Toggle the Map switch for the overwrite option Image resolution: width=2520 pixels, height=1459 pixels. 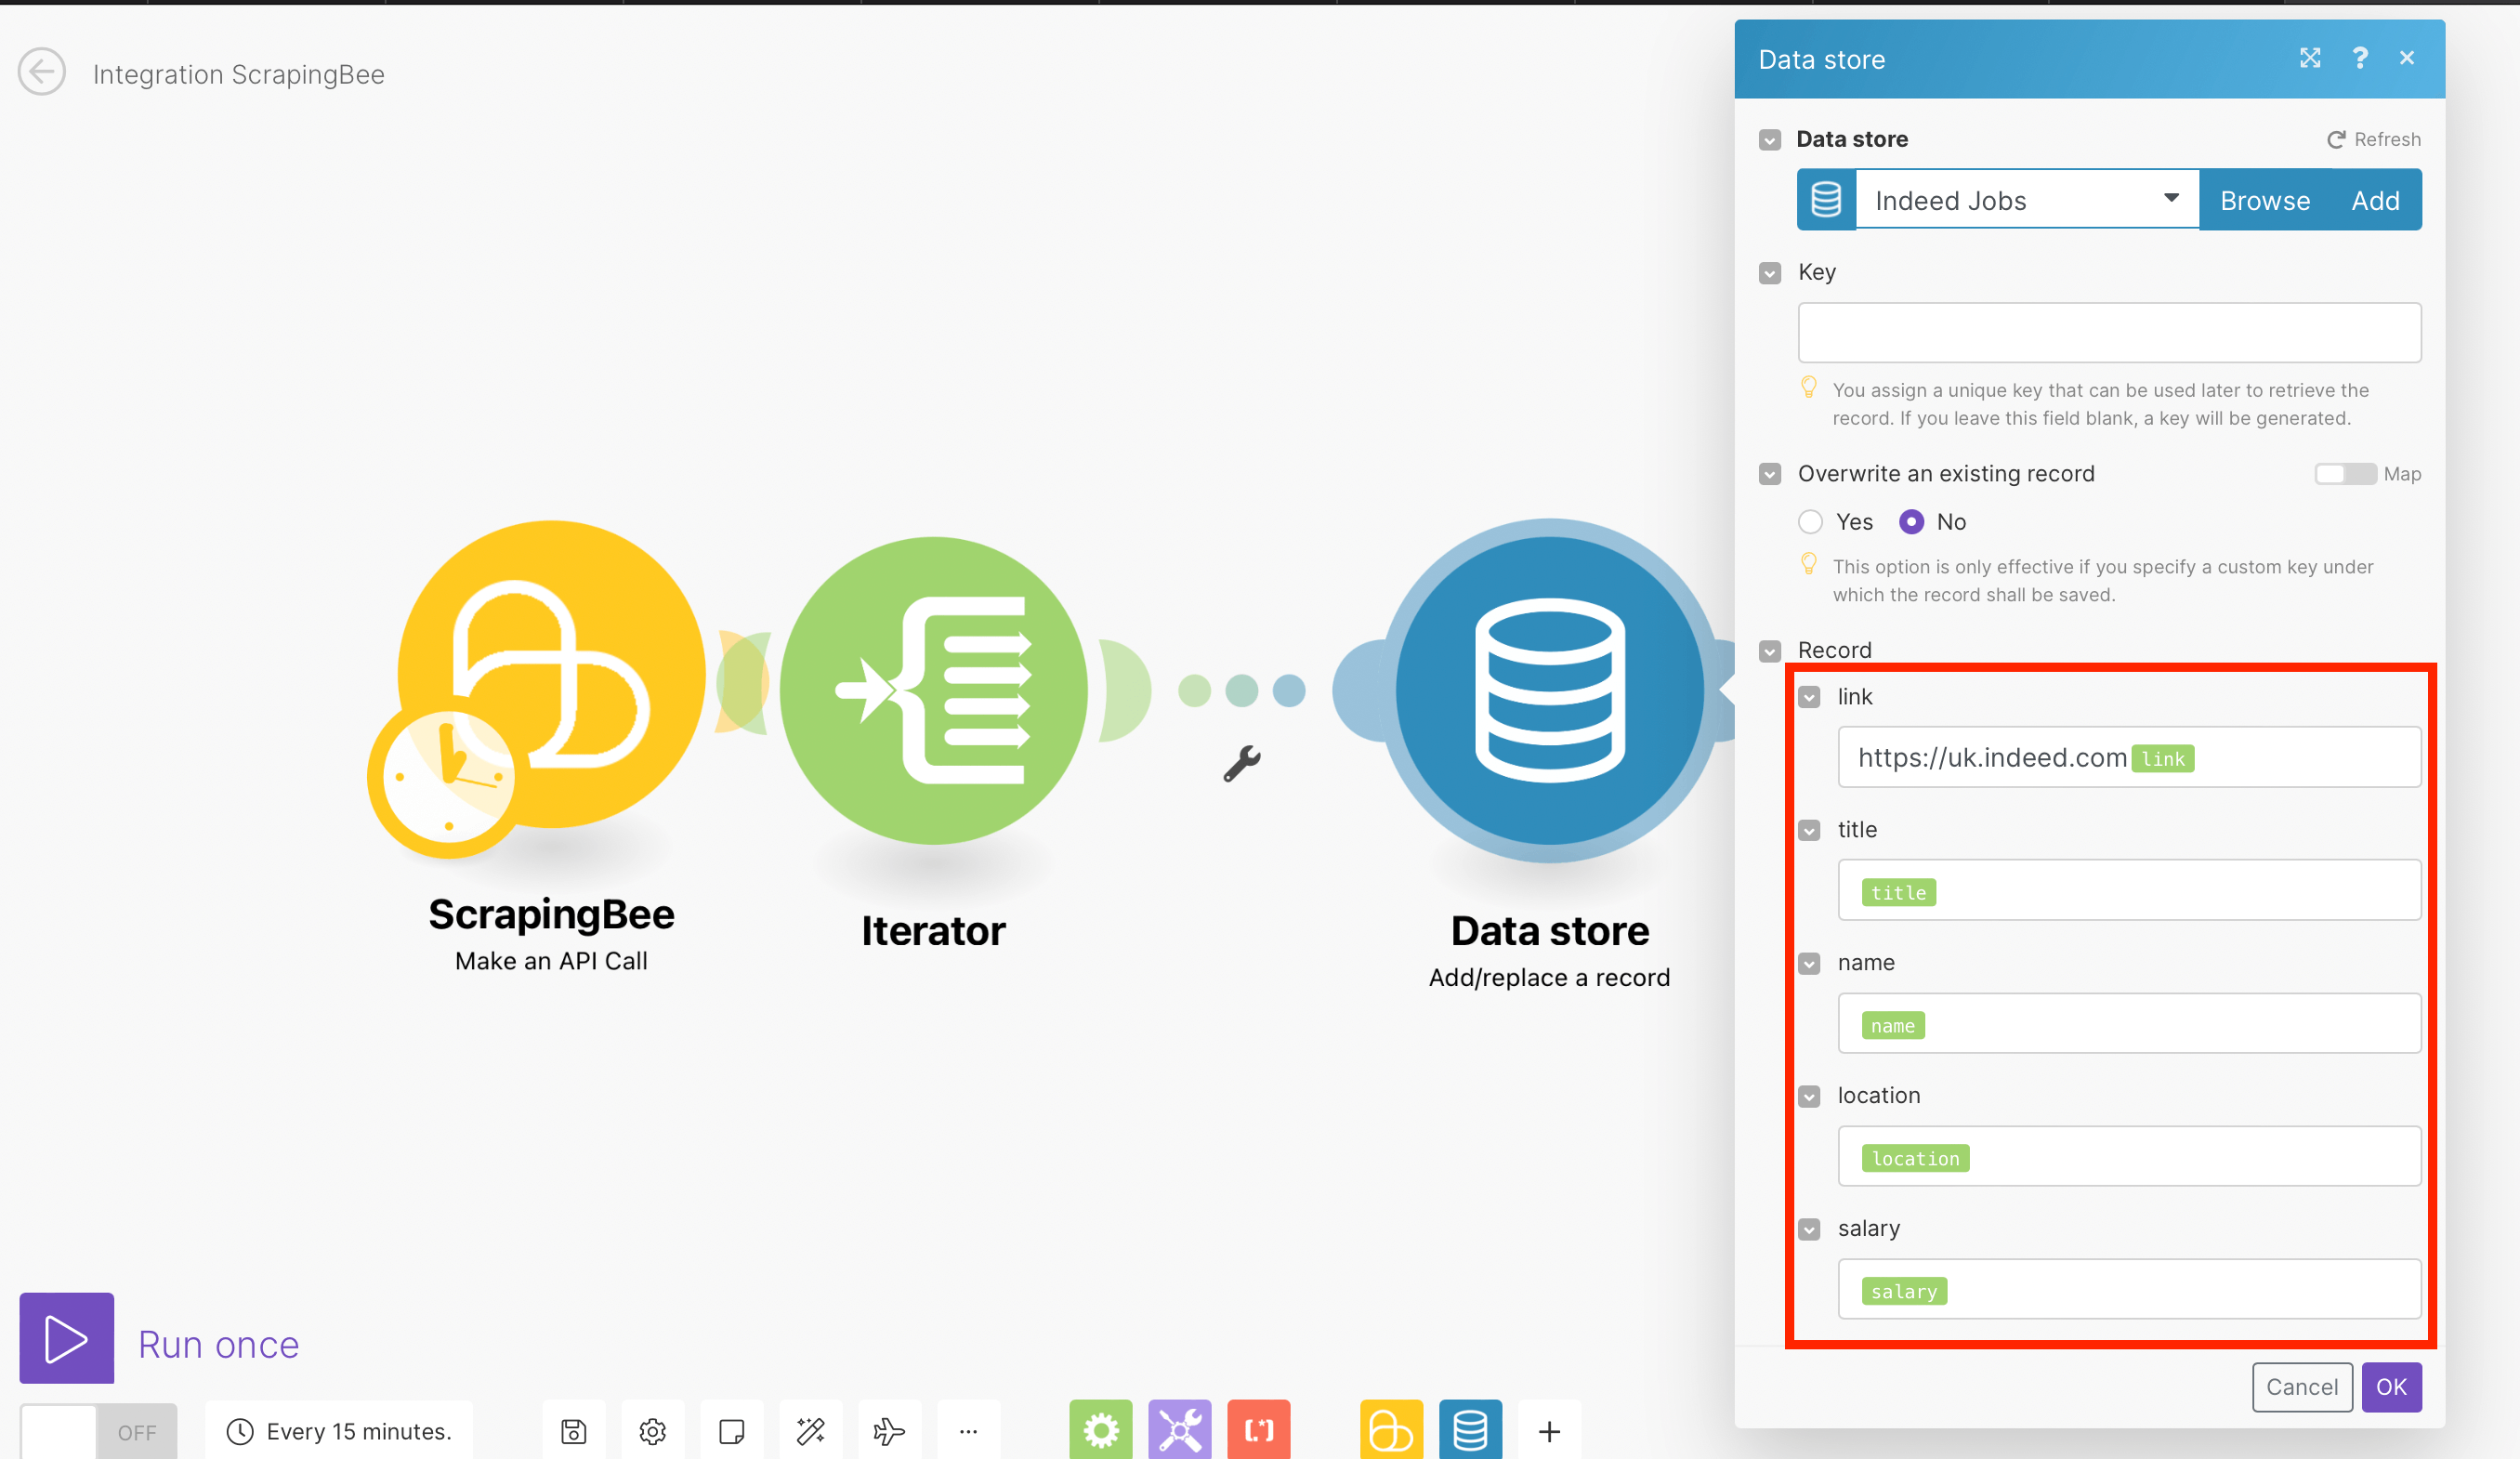tap(2344, 474)
